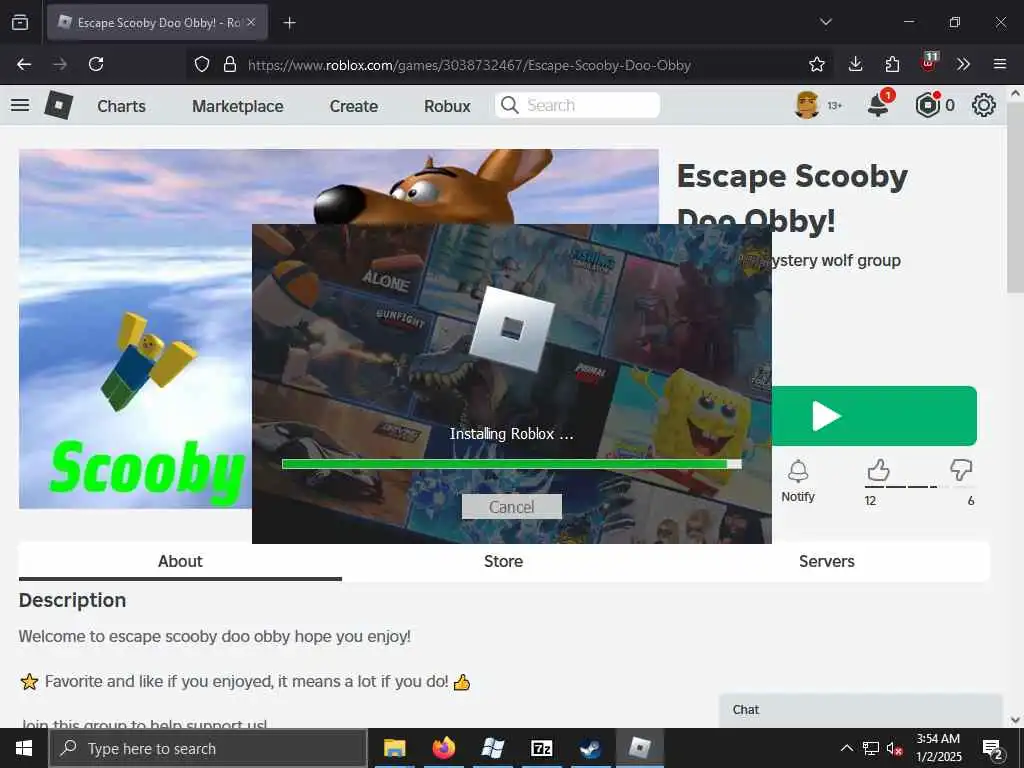This screenshot has height=768, width=1024.
Task: Open the uBlock extension icon showing 11
Action: click(x=929, y=62)
